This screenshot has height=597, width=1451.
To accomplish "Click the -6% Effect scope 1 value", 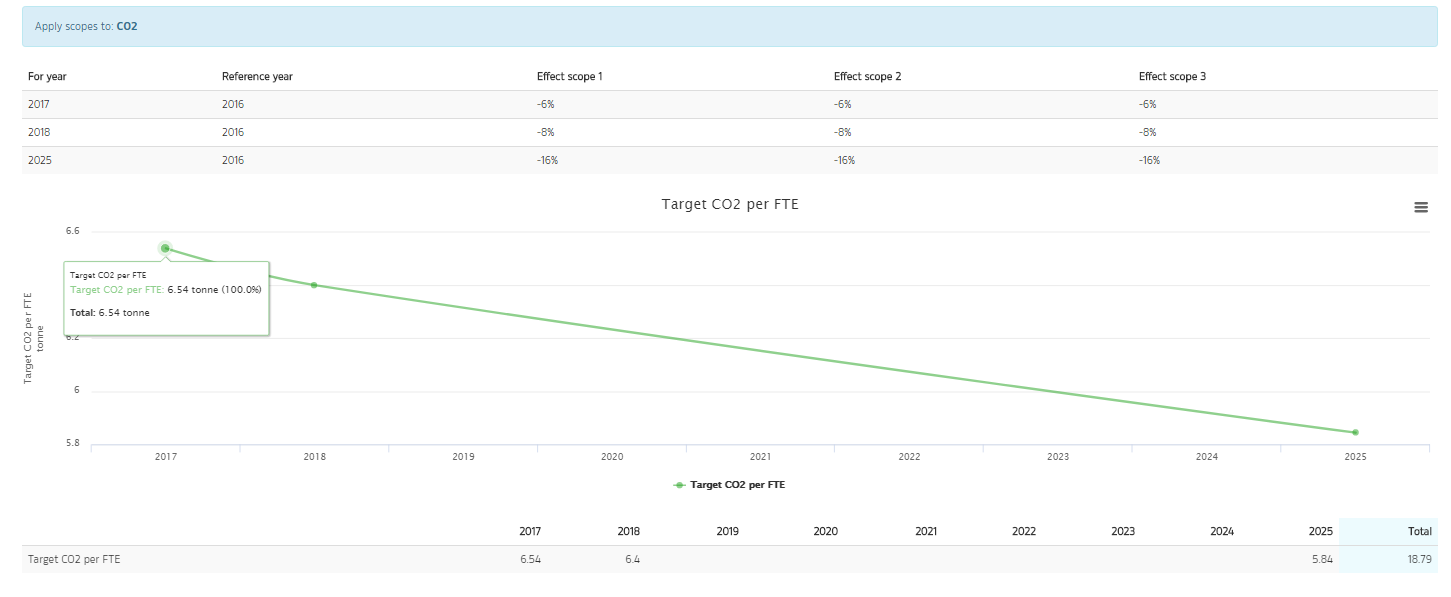I will point(546,103).
